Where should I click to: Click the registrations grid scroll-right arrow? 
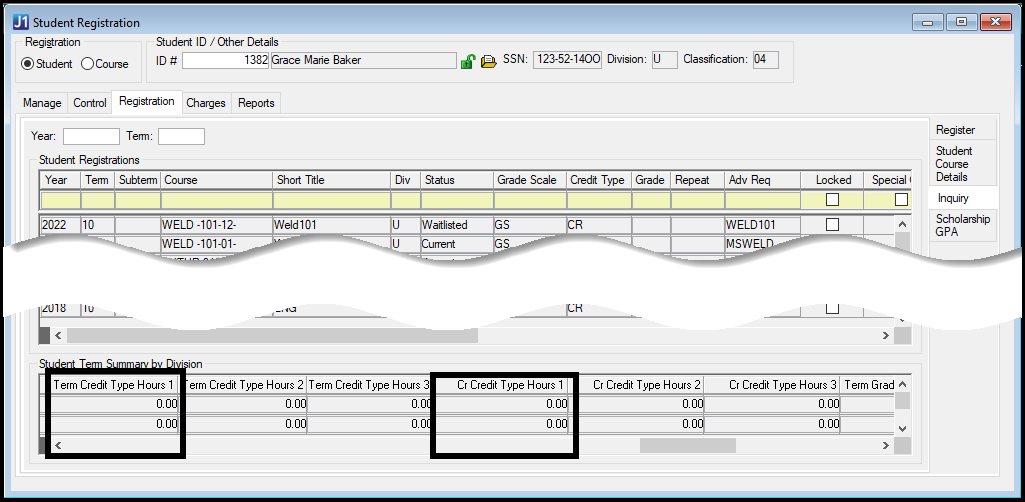884,336
